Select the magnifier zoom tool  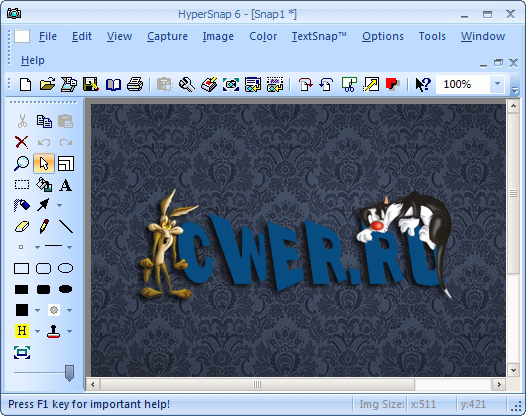coord(21,163)
